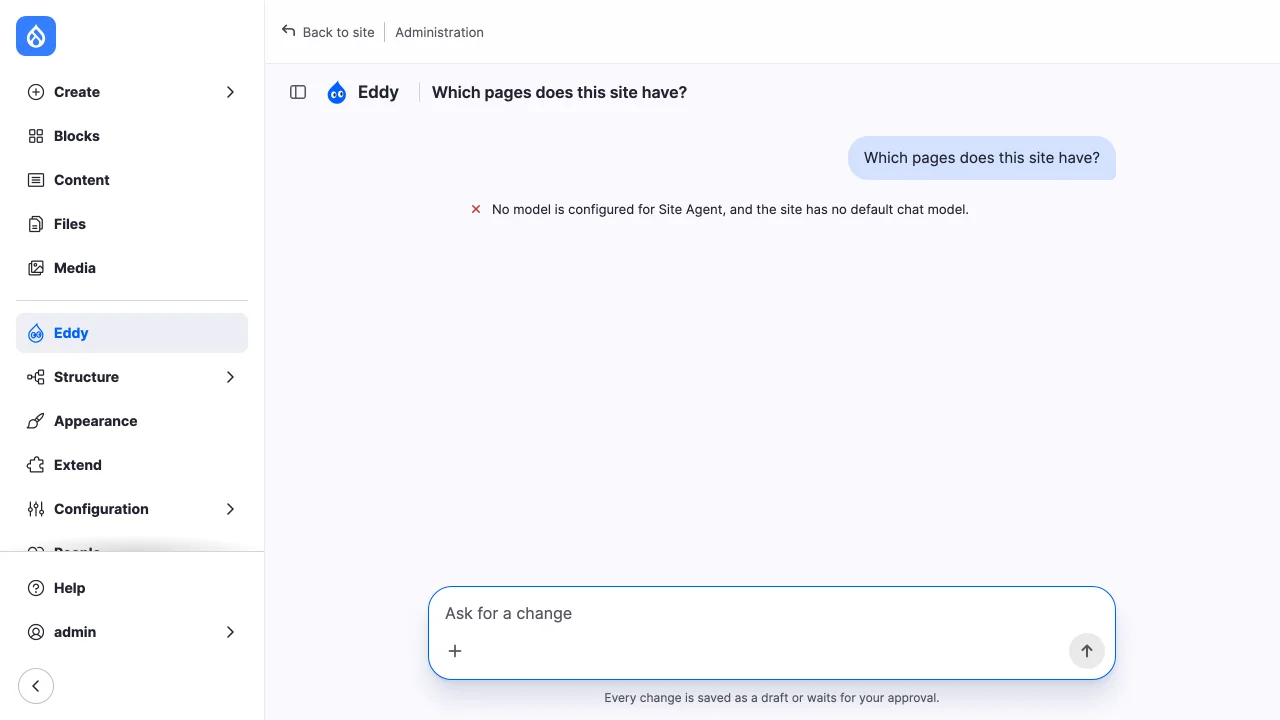Click the Appearance paintbrush icon
Viewport: 1280px width, 720px height.
(x=36, y=421)
